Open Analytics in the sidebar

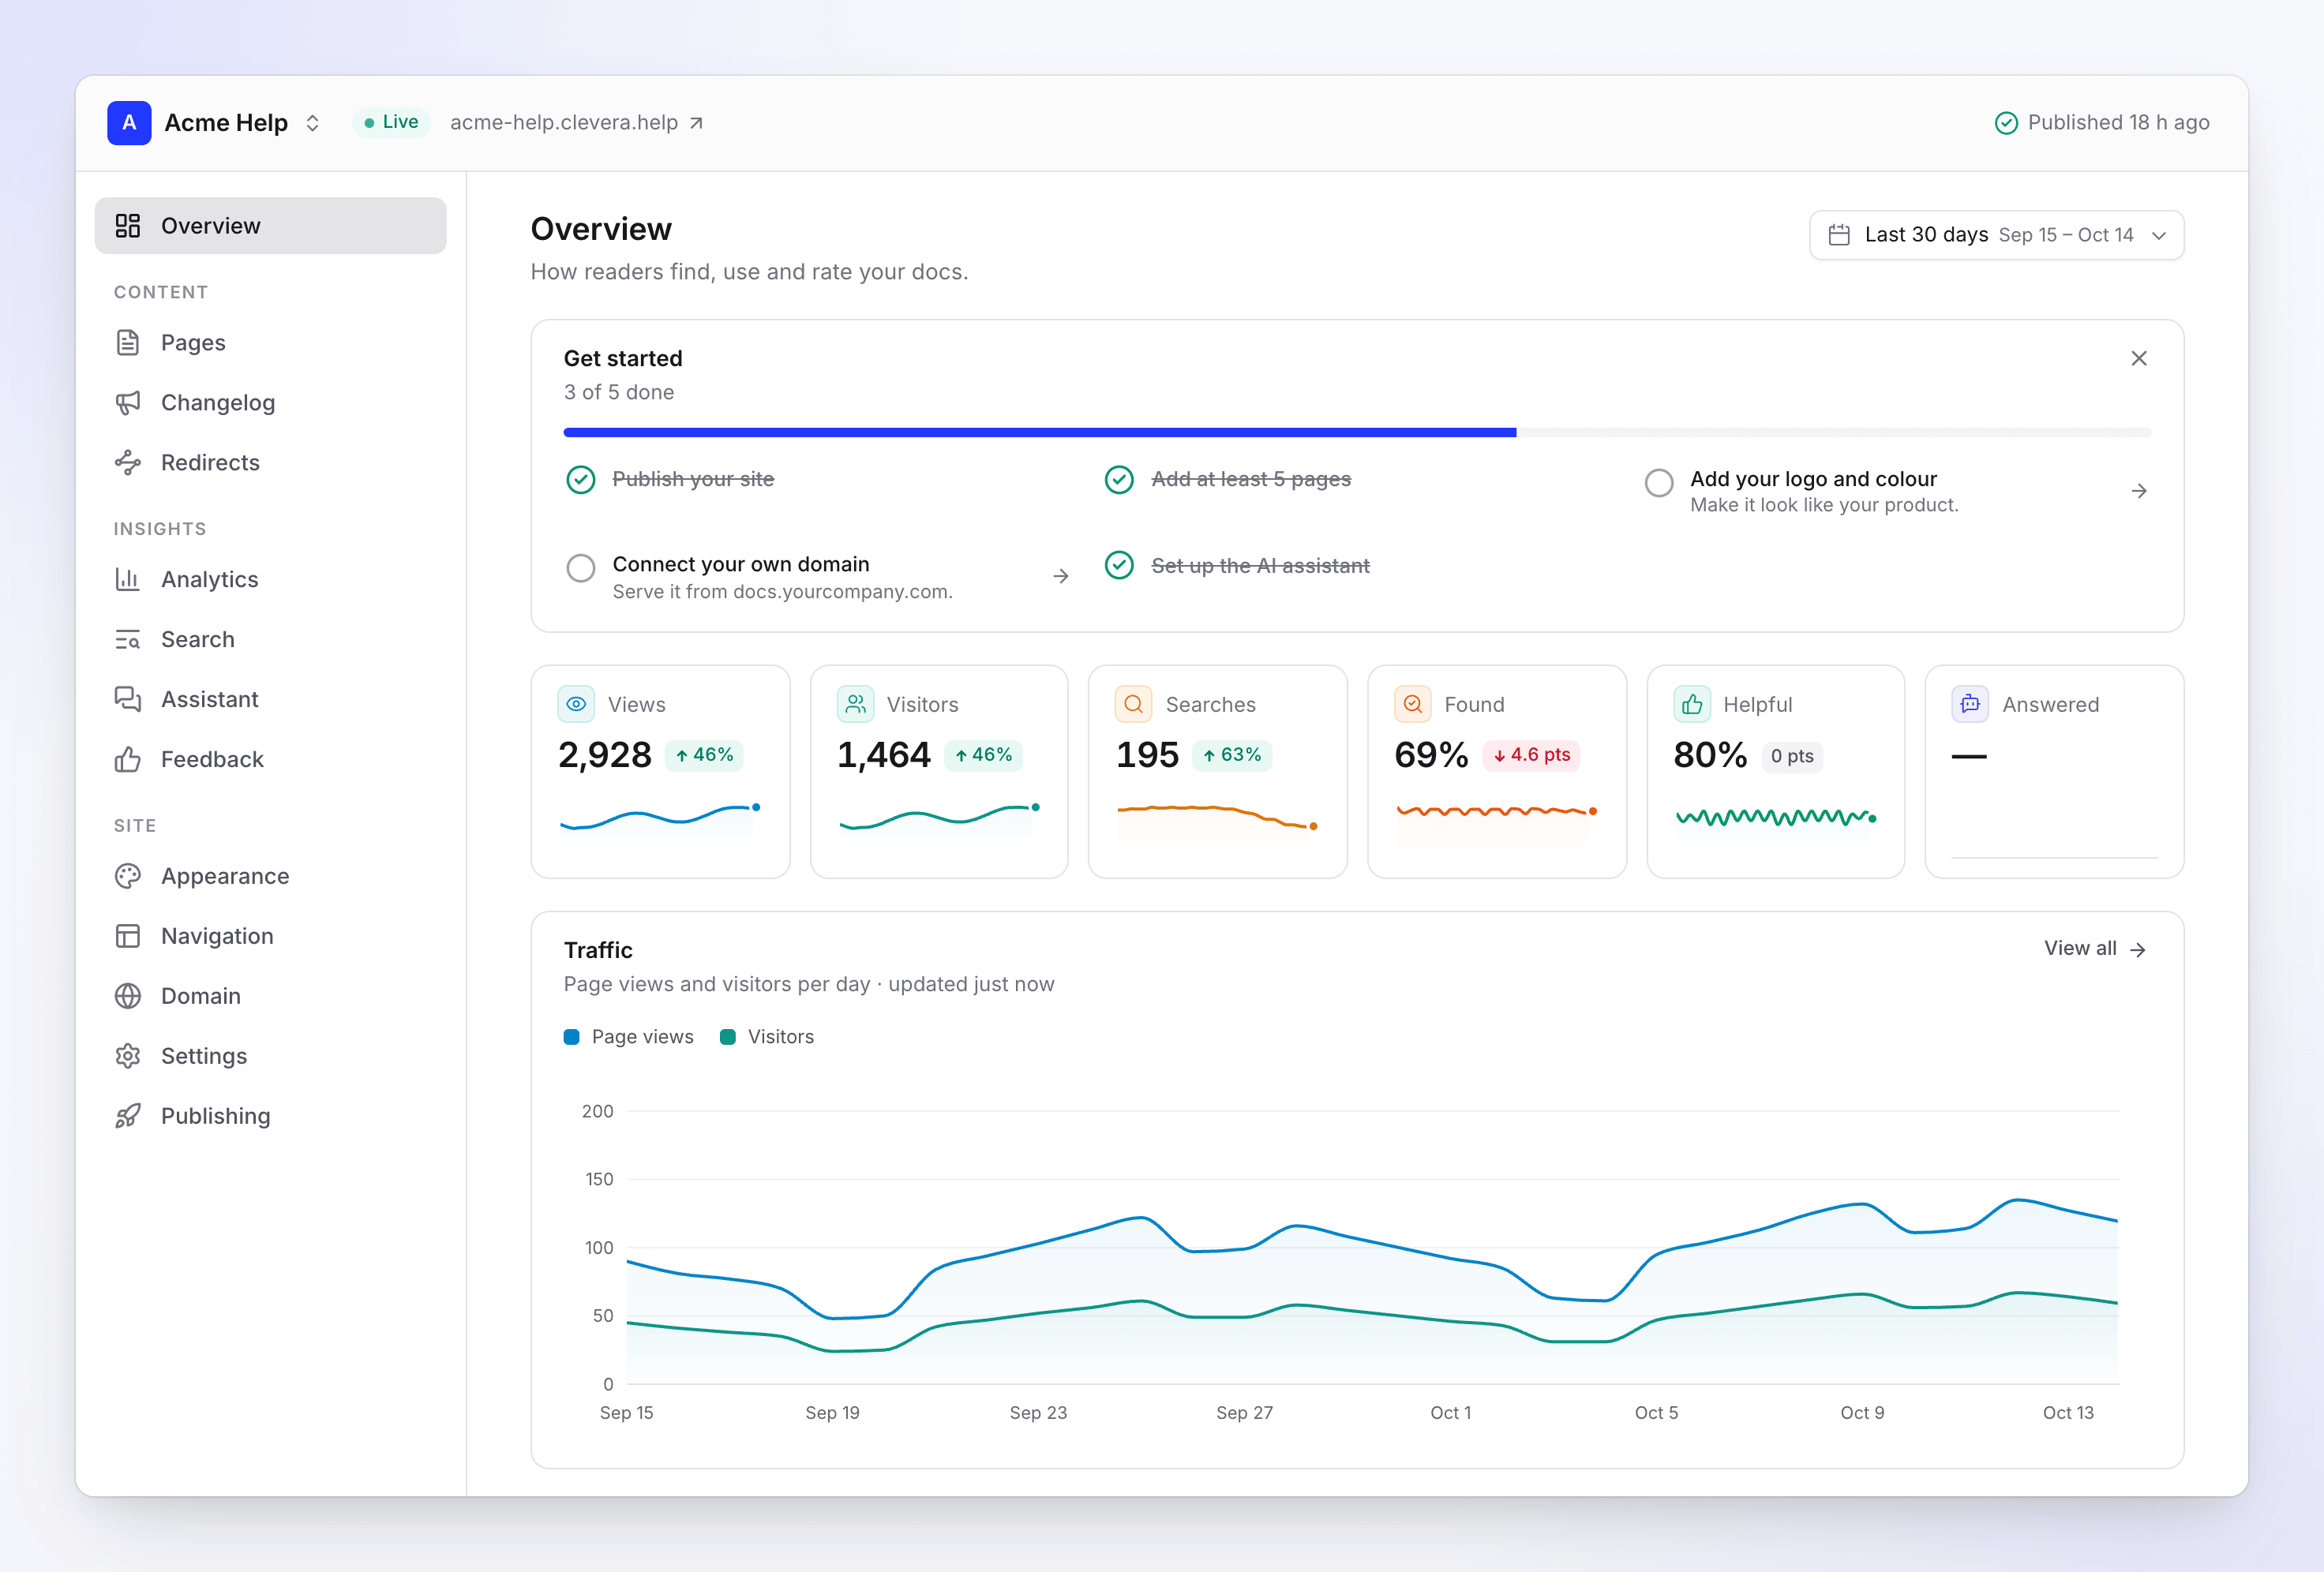pos(271,580)
